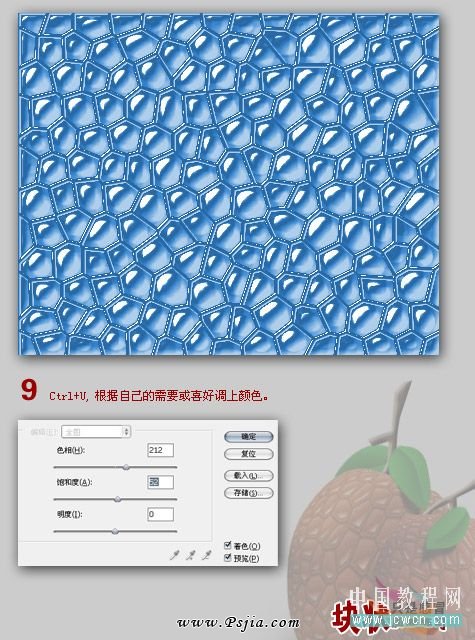Click the 饱和度 saturation slider handle
This screenshot has width=475, height=640.
point(118,499)
